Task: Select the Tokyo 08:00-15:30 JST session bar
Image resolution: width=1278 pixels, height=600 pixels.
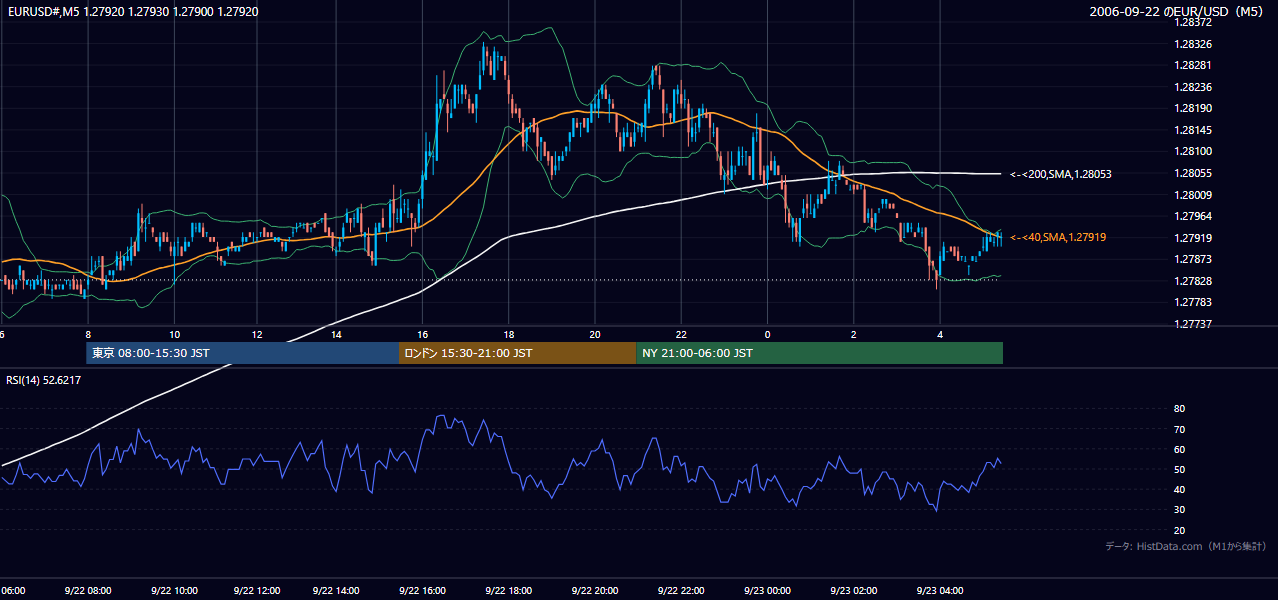Action: click(242, 353)
